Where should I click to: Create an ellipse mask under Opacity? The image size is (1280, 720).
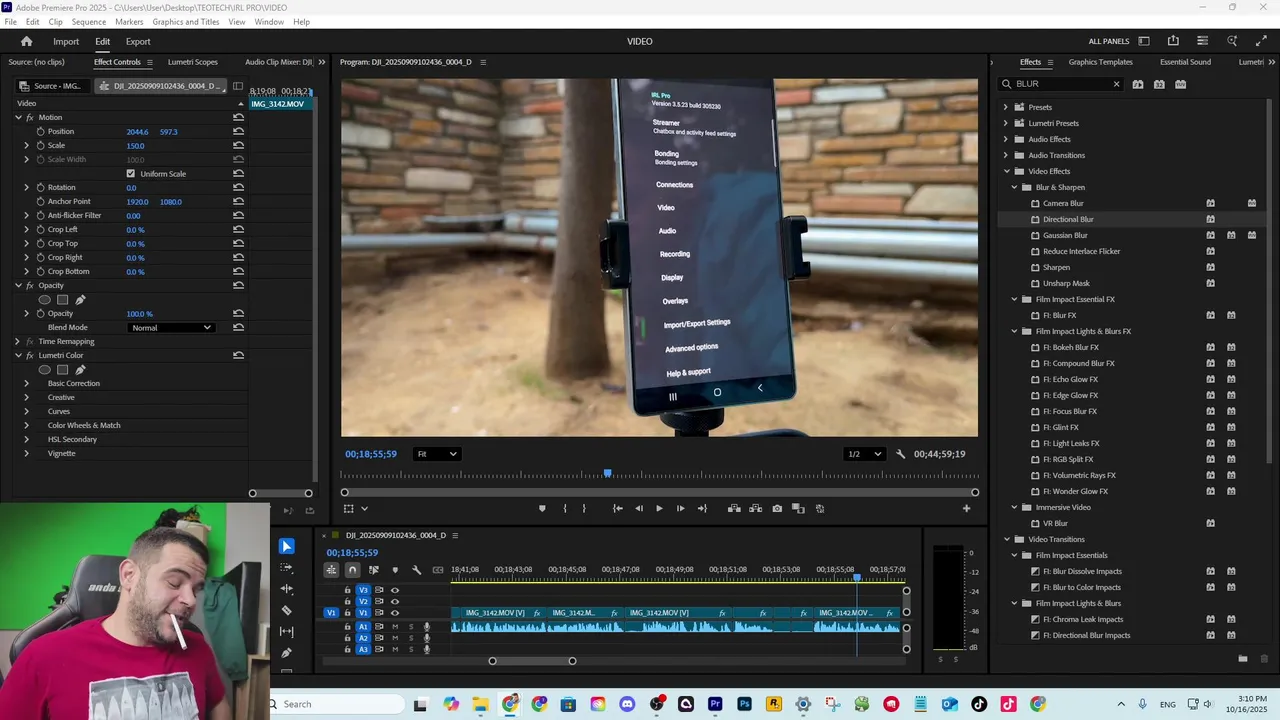[44, 299]
